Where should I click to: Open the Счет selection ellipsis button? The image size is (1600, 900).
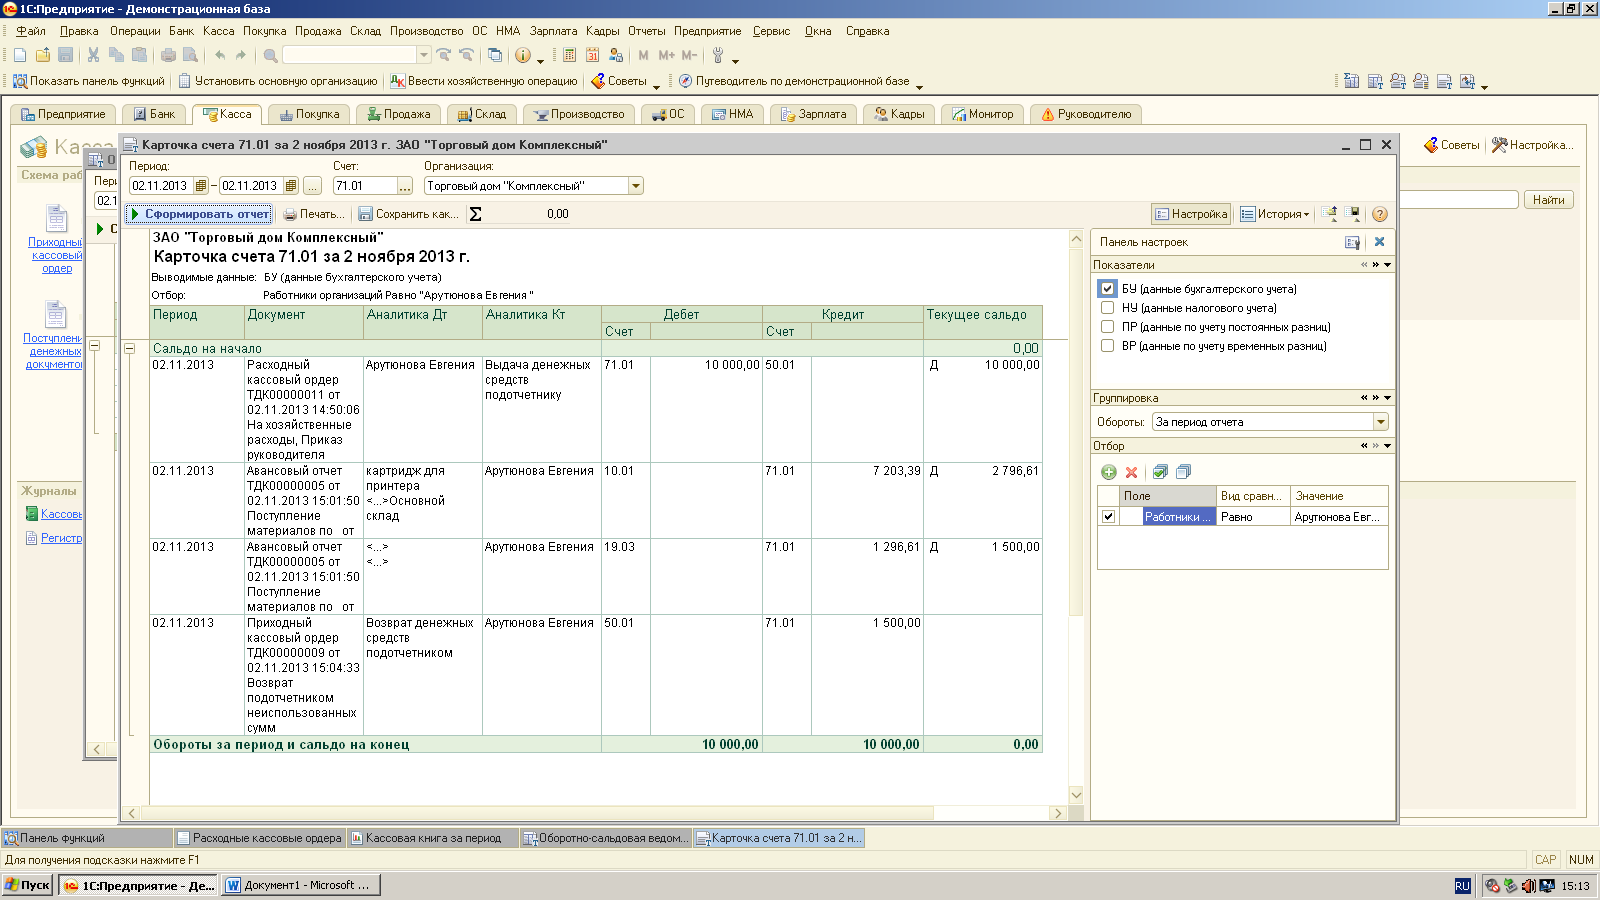(404, 186)
